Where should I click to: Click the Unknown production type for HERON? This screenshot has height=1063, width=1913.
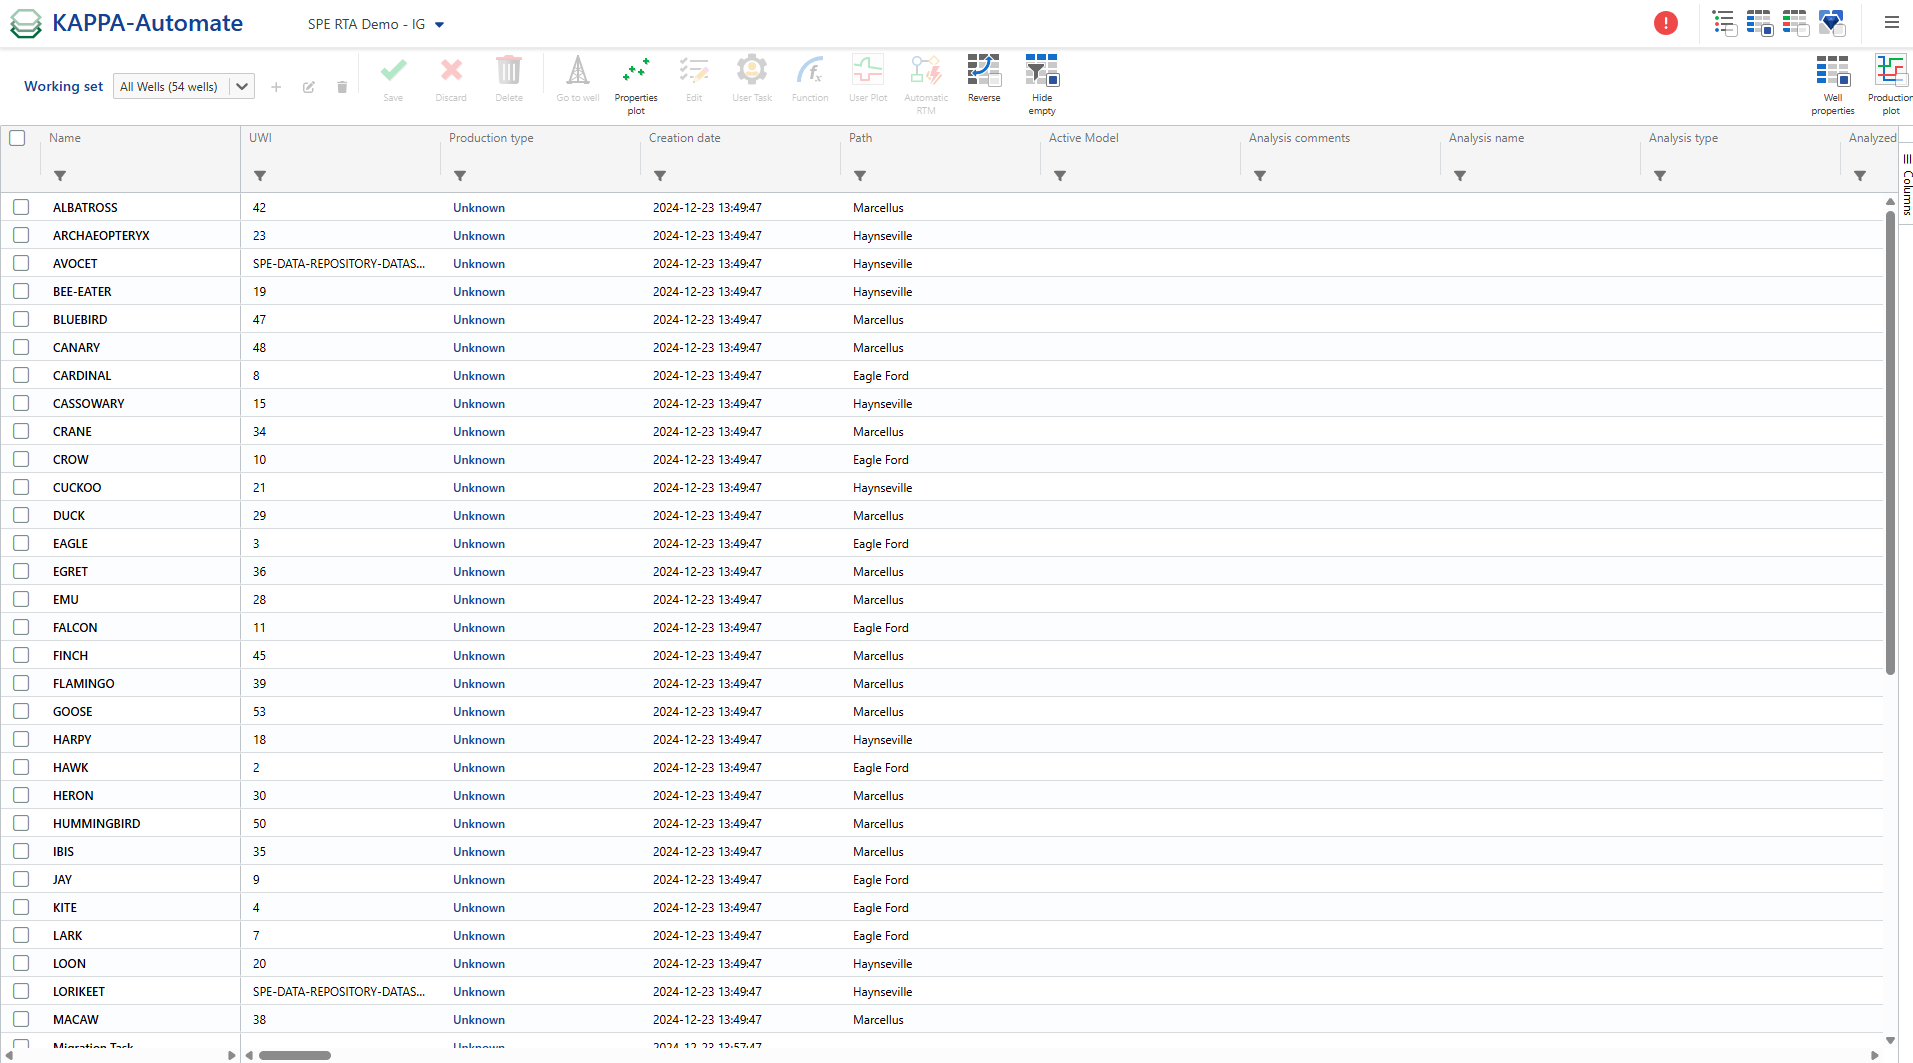479,796
